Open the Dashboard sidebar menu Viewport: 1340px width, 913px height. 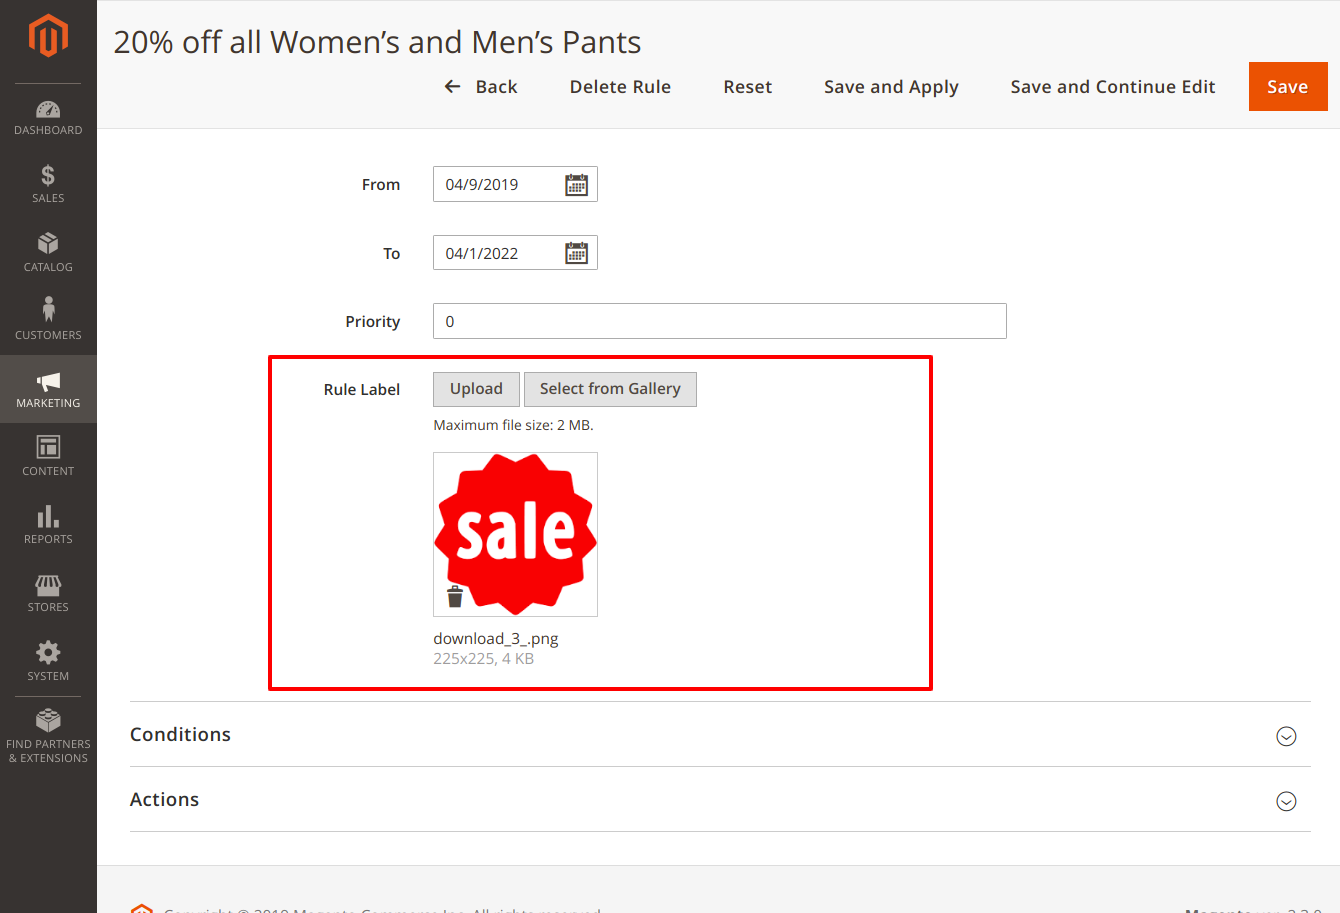pos(48,117)
